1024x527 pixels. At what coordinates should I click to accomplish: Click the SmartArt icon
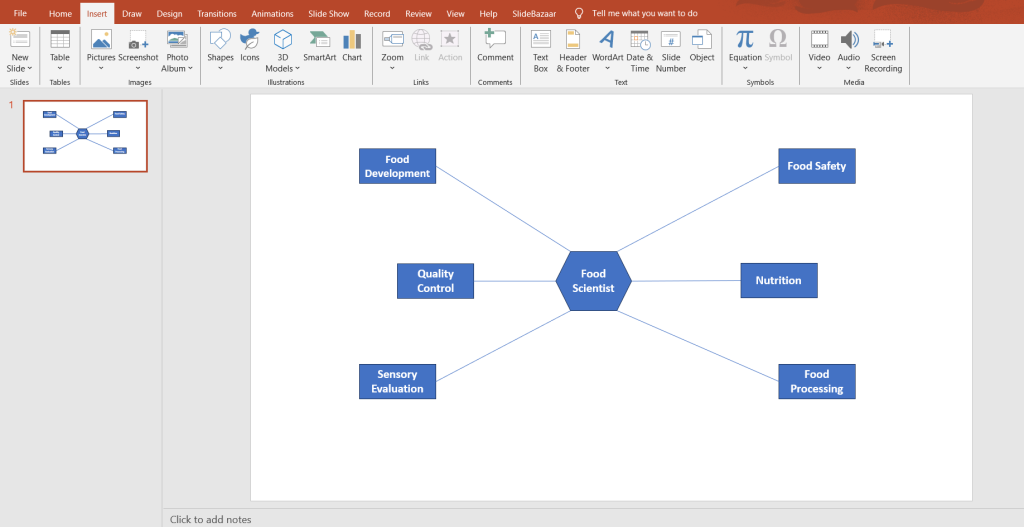(319, 40)
